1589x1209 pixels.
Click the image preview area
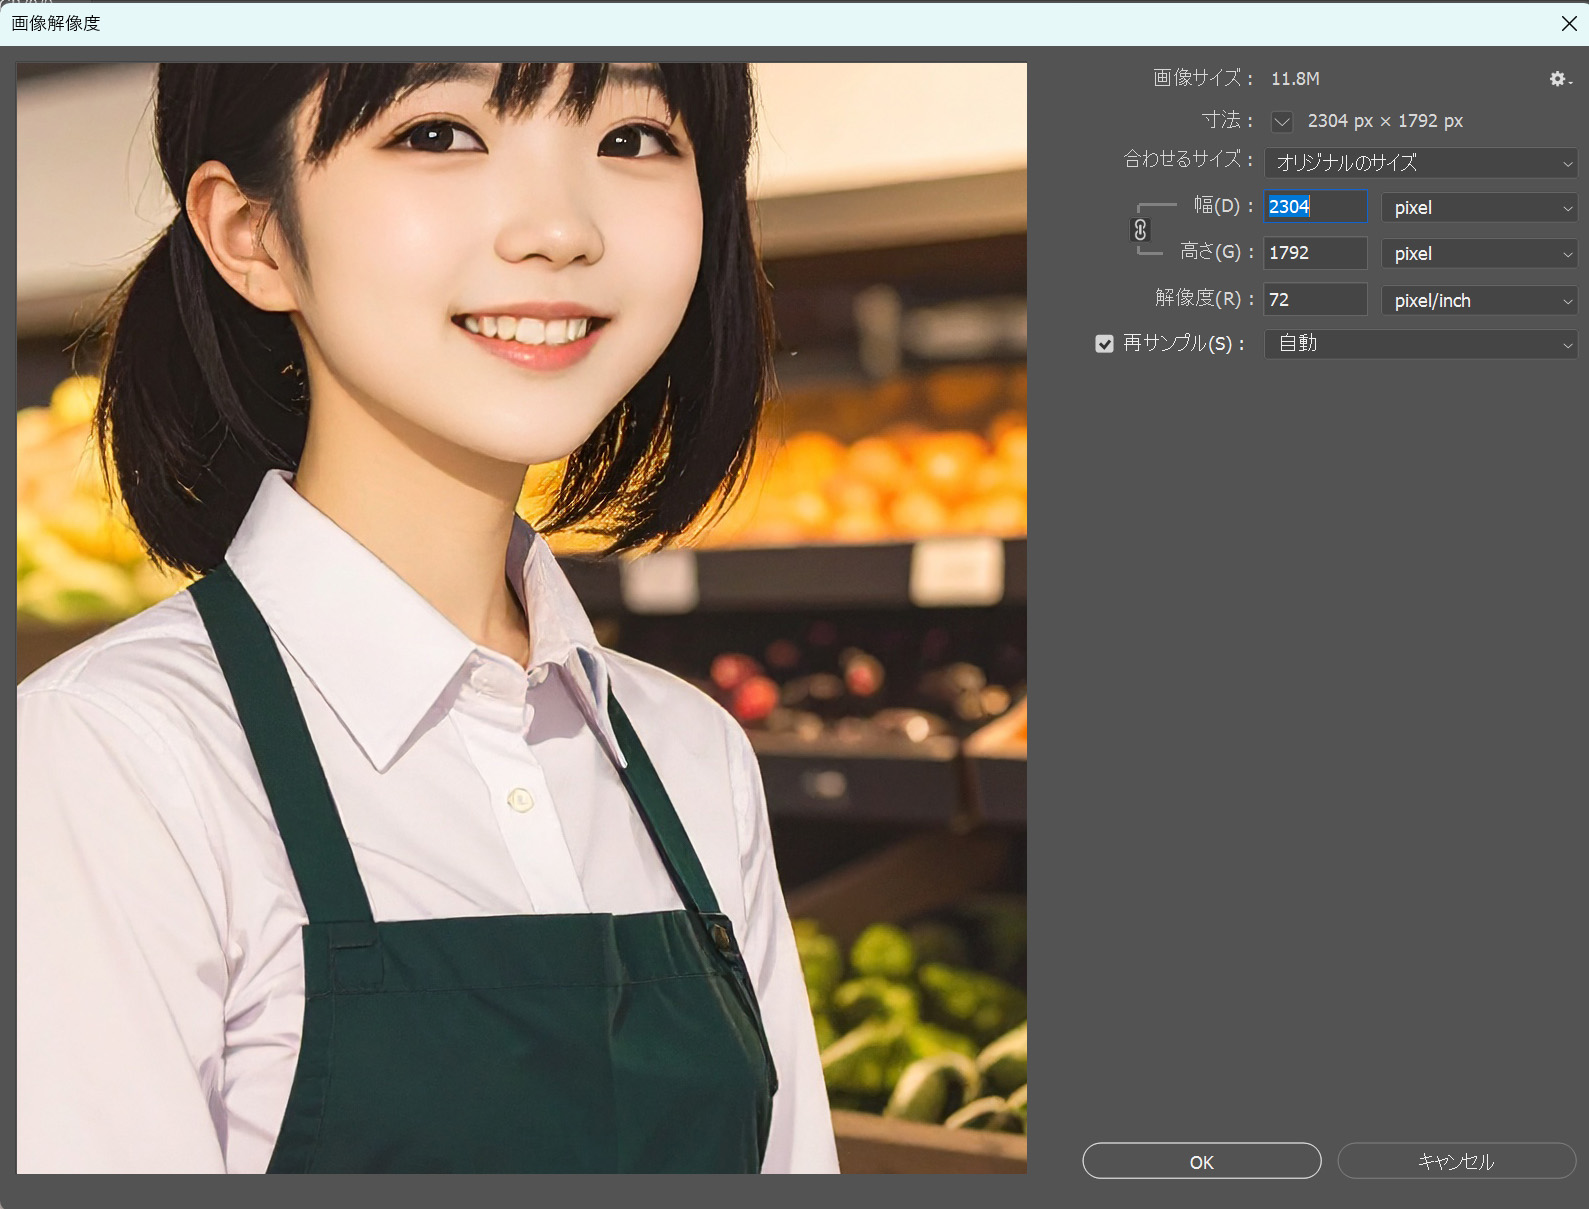pyautogui.click(x=522, y=618)
